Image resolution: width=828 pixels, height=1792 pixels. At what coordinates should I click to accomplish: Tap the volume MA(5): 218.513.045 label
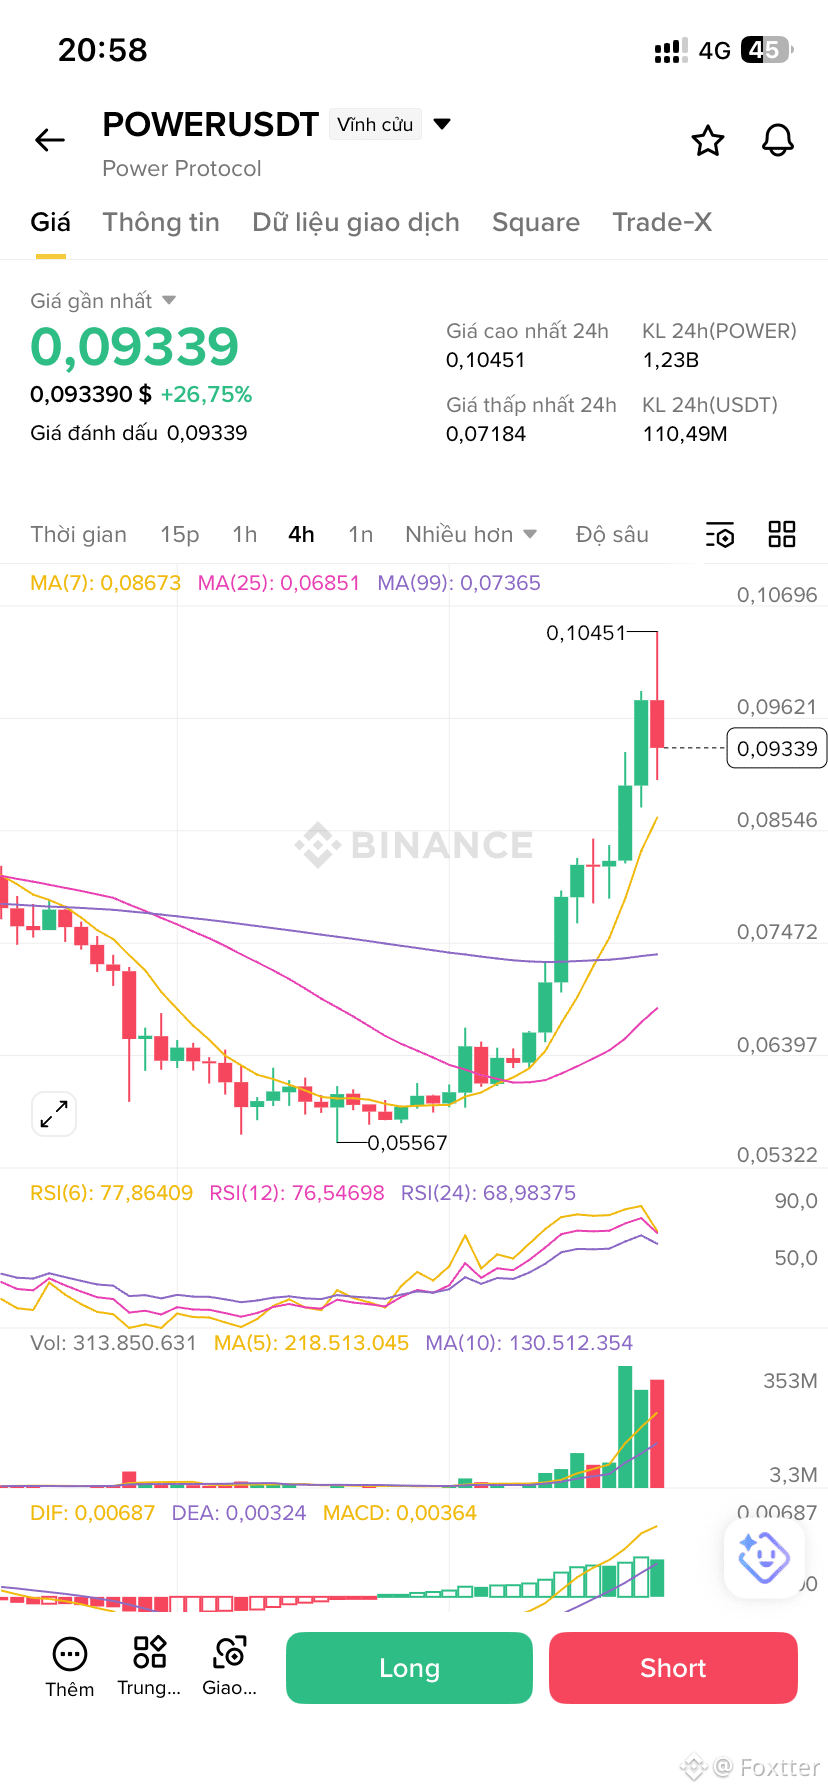pyautogui.click(x=312, y=1343)
